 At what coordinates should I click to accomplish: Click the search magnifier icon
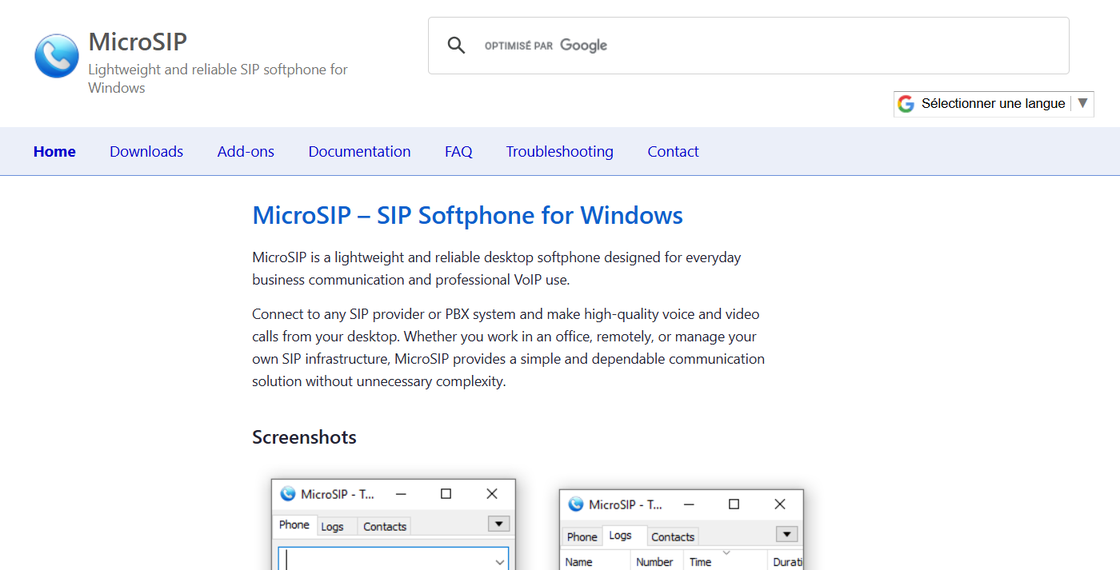(456, 46)
